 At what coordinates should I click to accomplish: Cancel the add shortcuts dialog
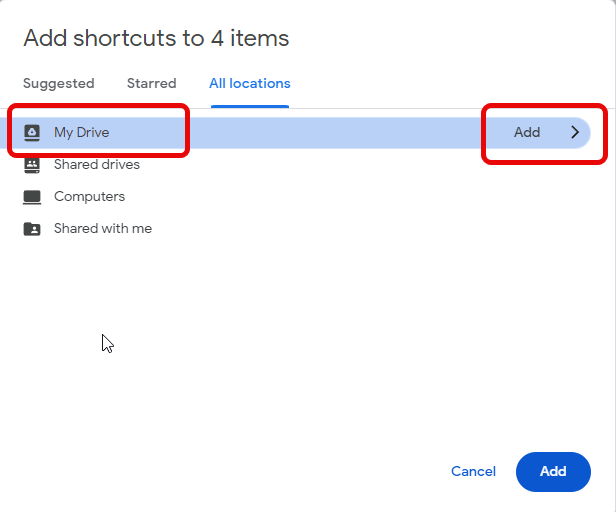pyautogui.click(x=473, y=471)
